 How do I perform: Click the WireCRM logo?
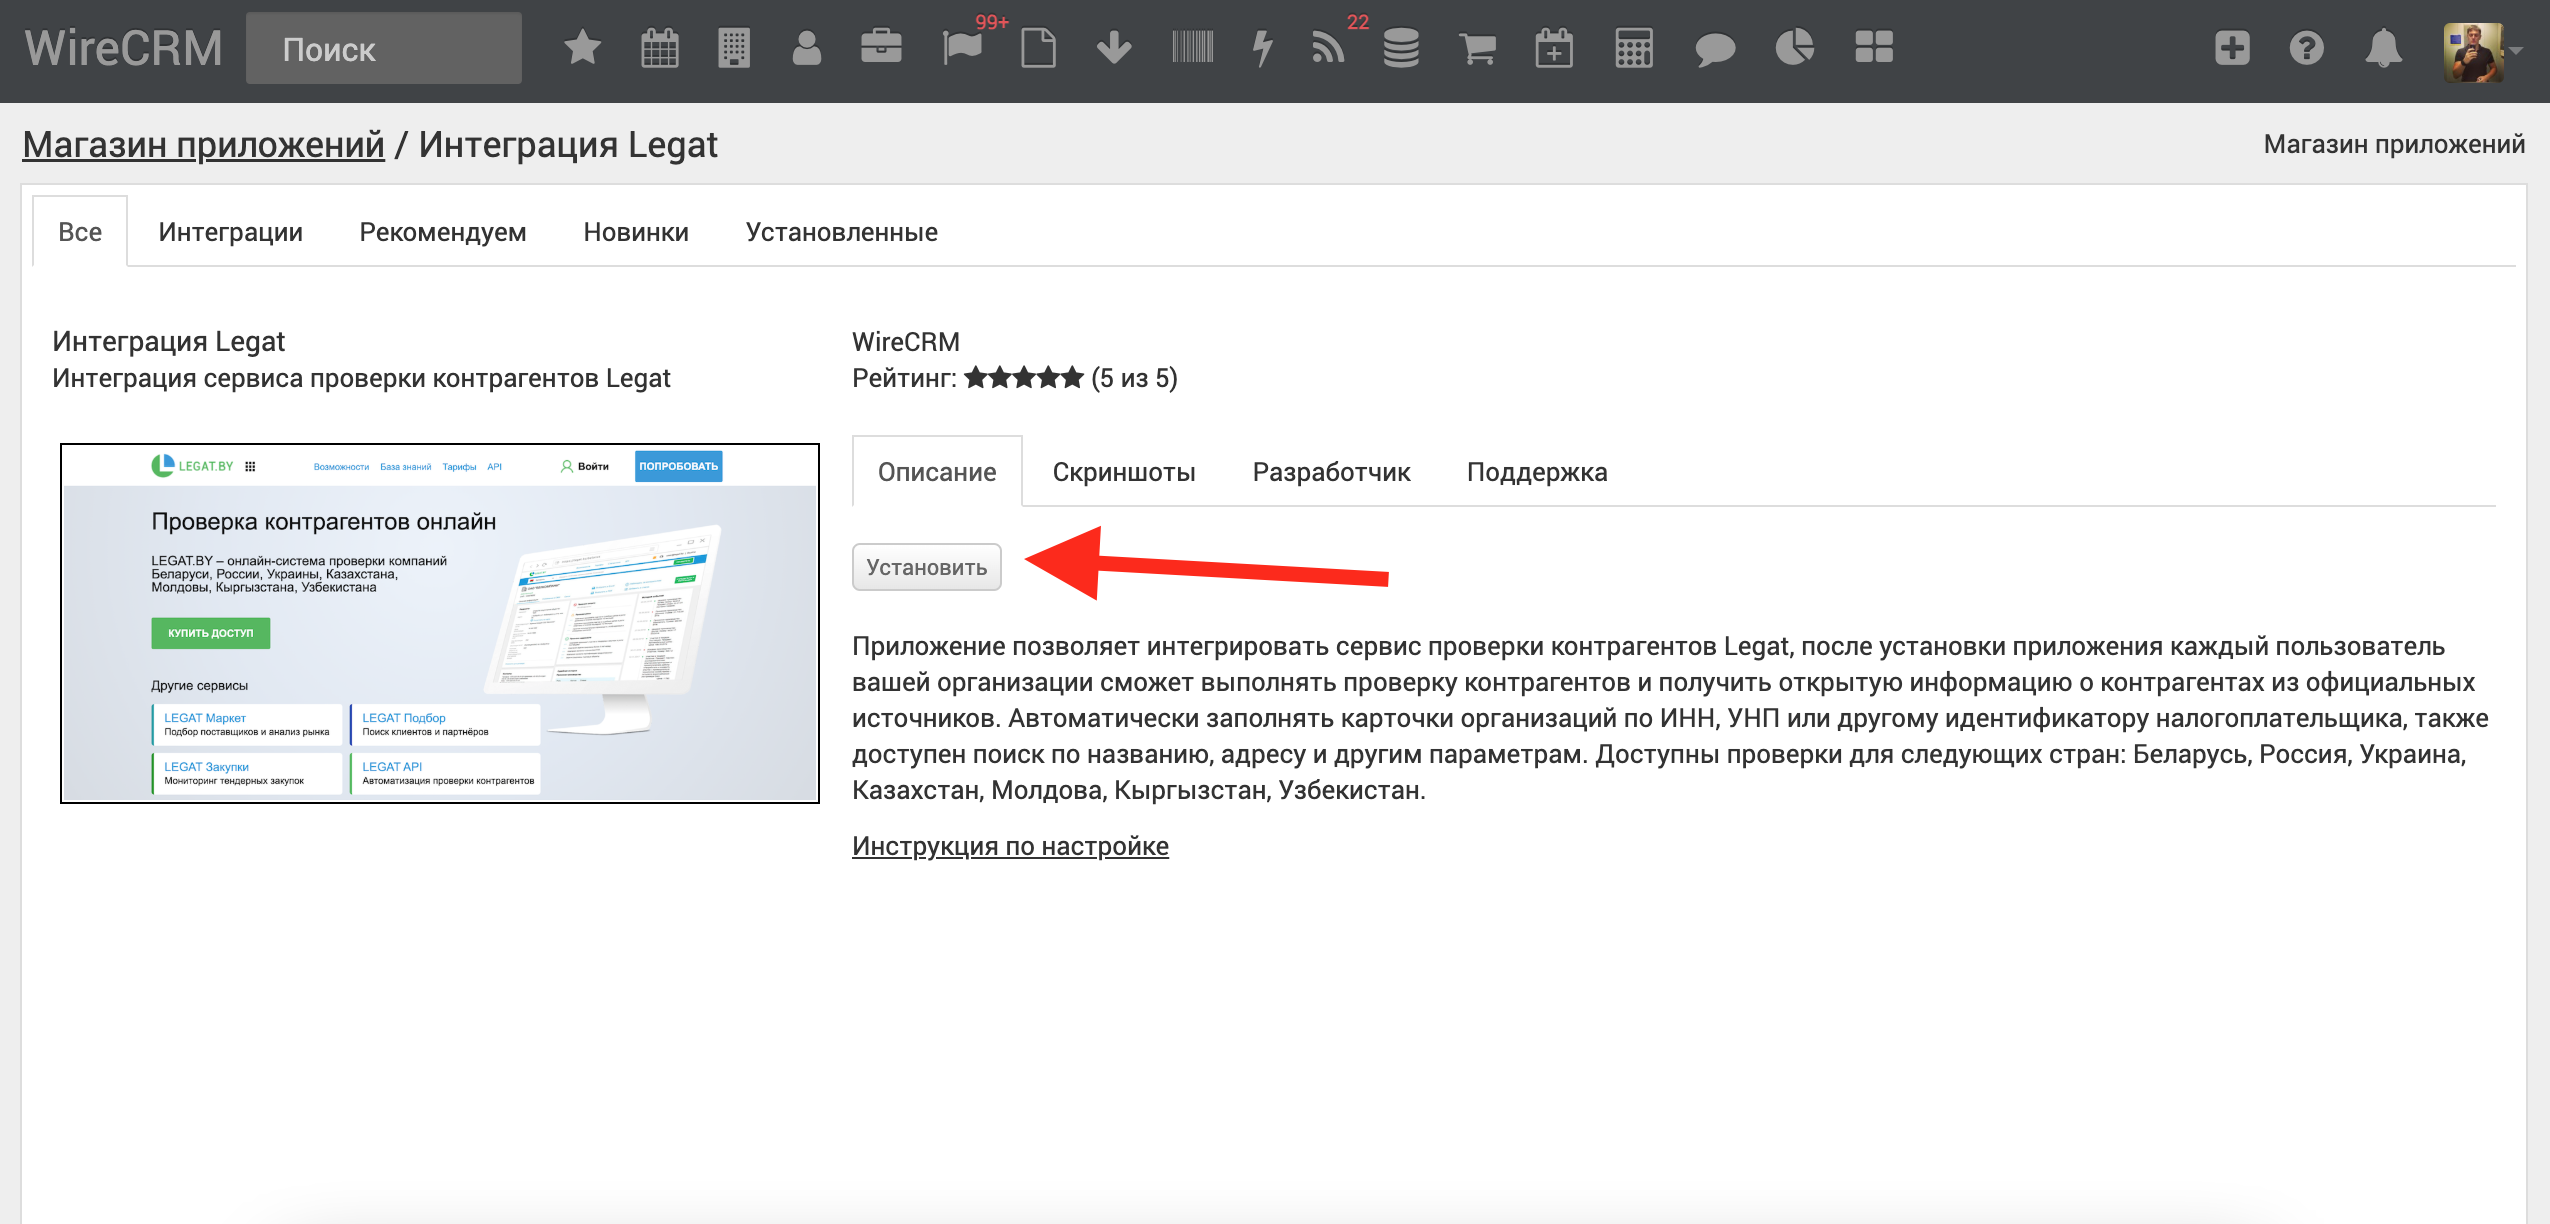[x=124, y=48]
